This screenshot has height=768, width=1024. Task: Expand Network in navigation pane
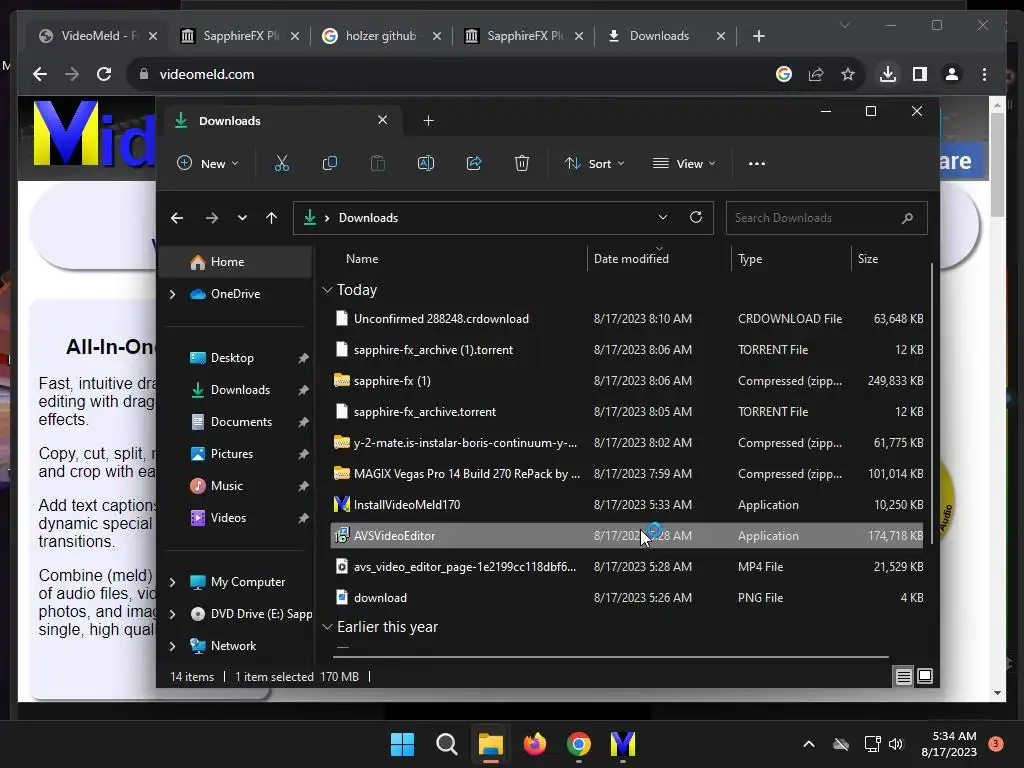[172, 647]
